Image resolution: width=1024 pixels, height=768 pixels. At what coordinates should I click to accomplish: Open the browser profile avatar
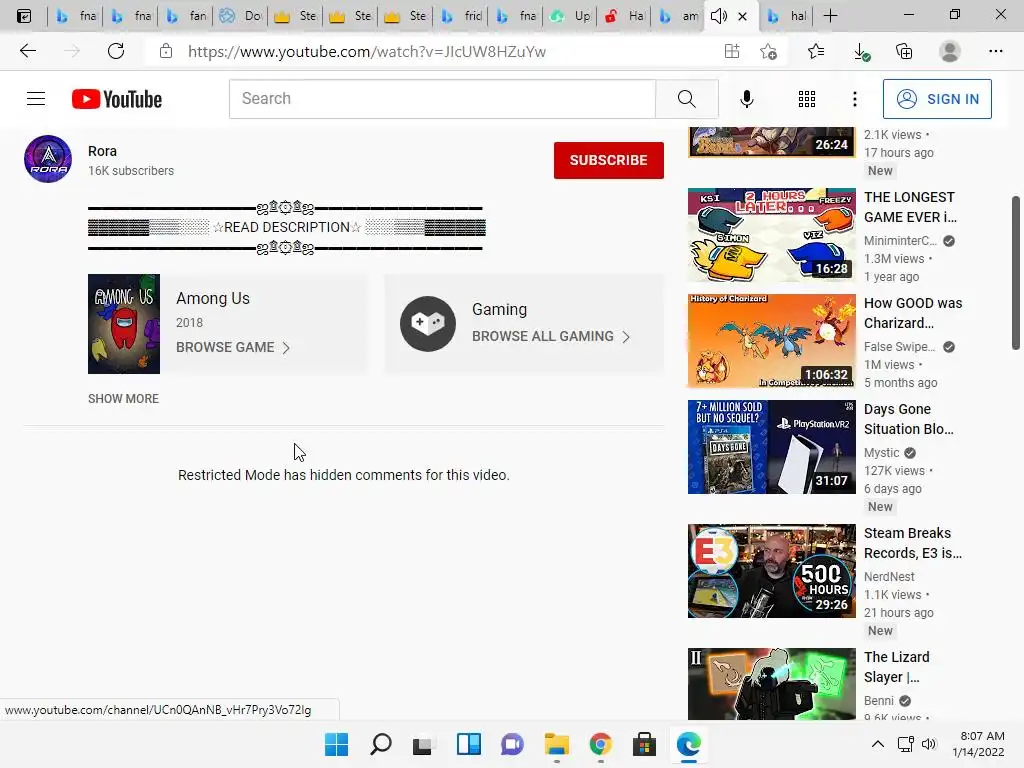(x=950, y=51)
